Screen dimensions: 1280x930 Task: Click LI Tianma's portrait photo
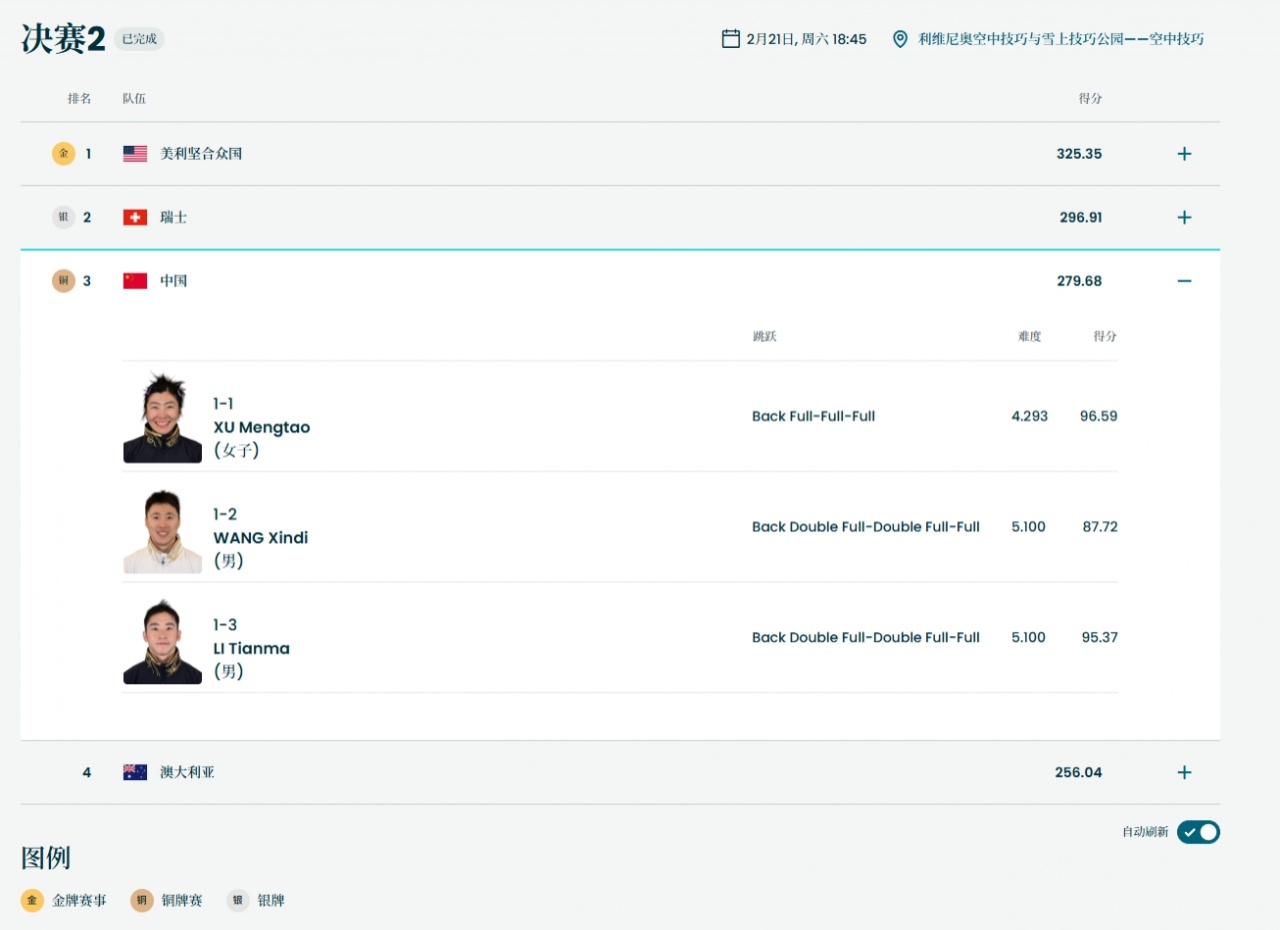click(x=162, y=641)
